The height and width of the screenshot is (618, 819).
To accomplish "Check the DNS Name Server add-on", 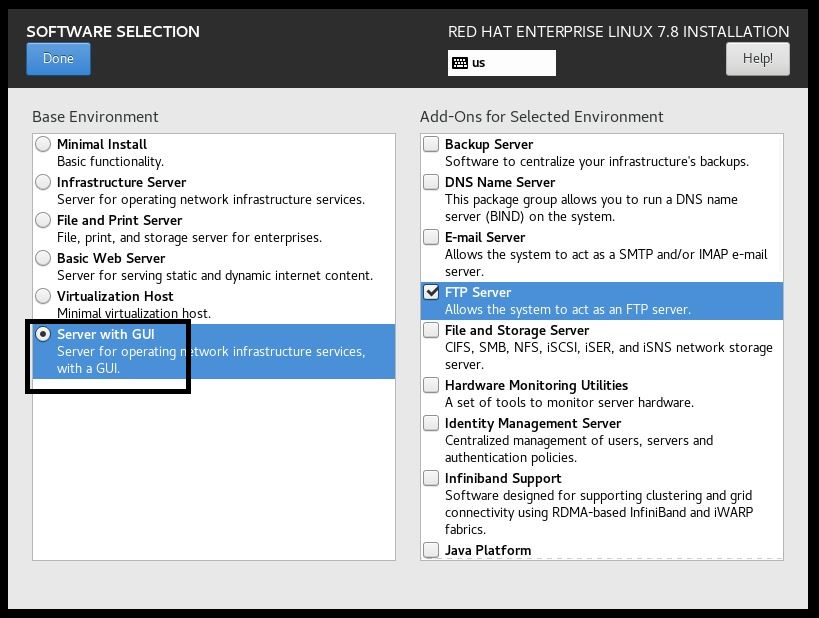I will pos(431,182).
